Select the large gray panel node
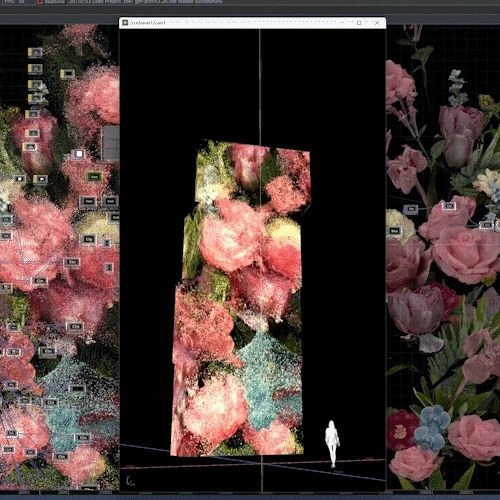The image size is (500, 500). (x=111, y=143)
